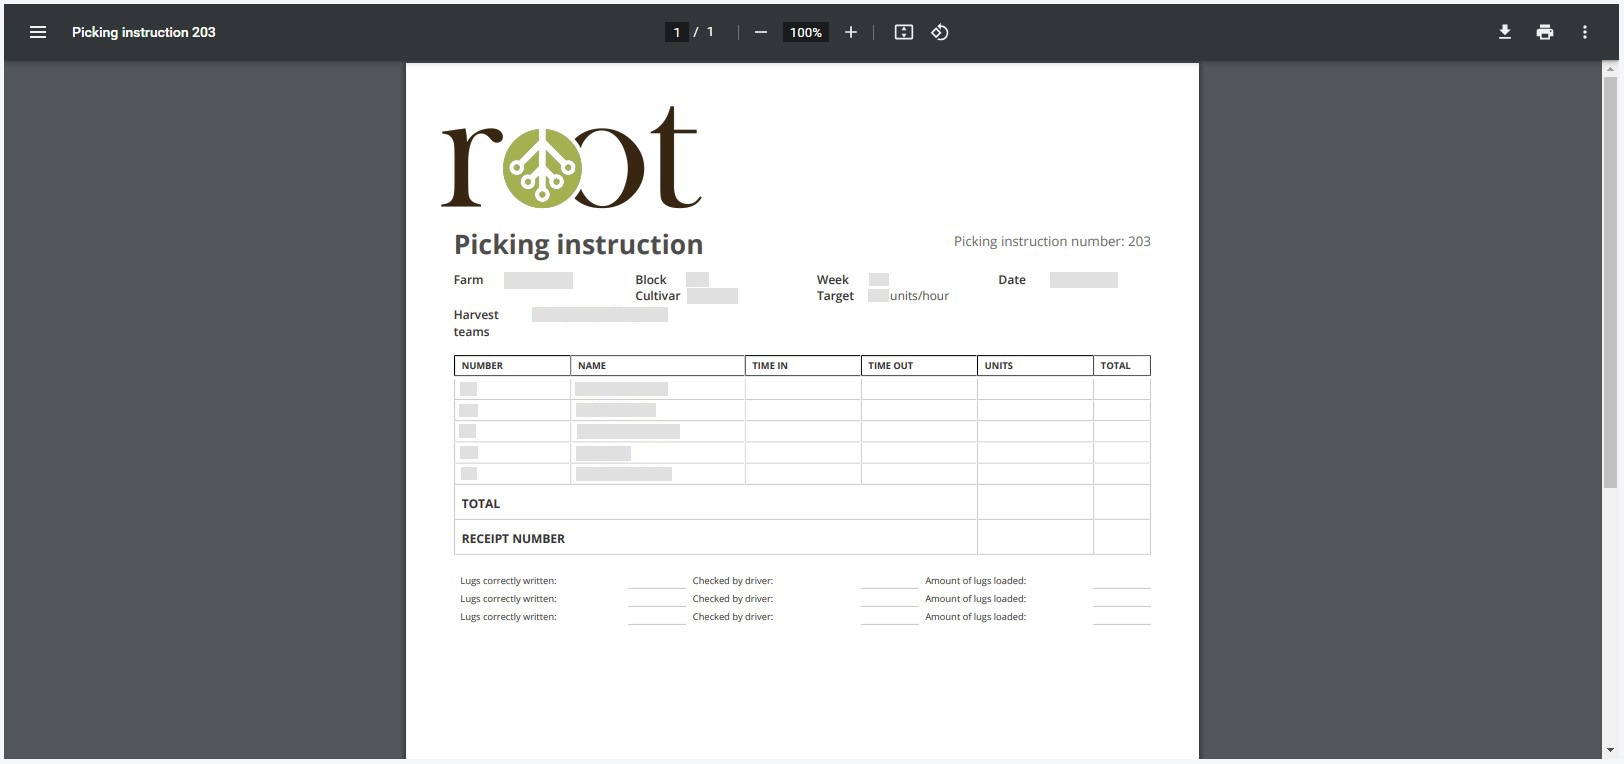Click the fit to page icon
This screenshot has width=1624, height=764.
pos(904,32)
